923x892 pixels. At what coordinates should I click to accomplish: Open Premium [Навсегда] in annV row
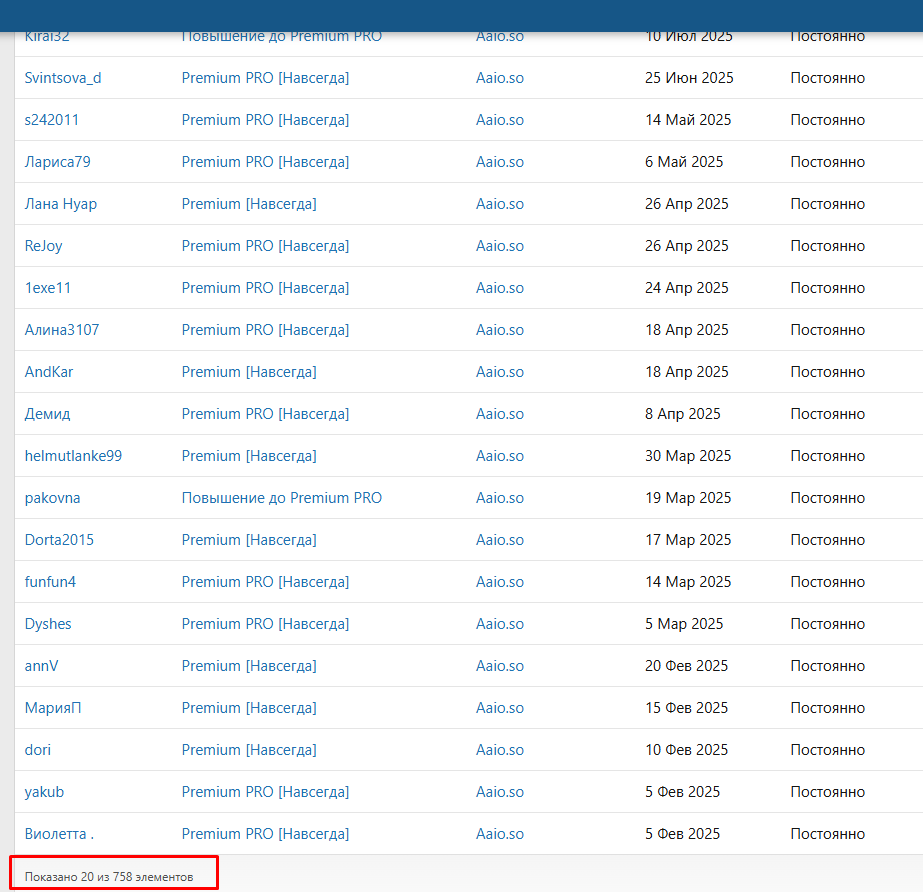(249, 665)
